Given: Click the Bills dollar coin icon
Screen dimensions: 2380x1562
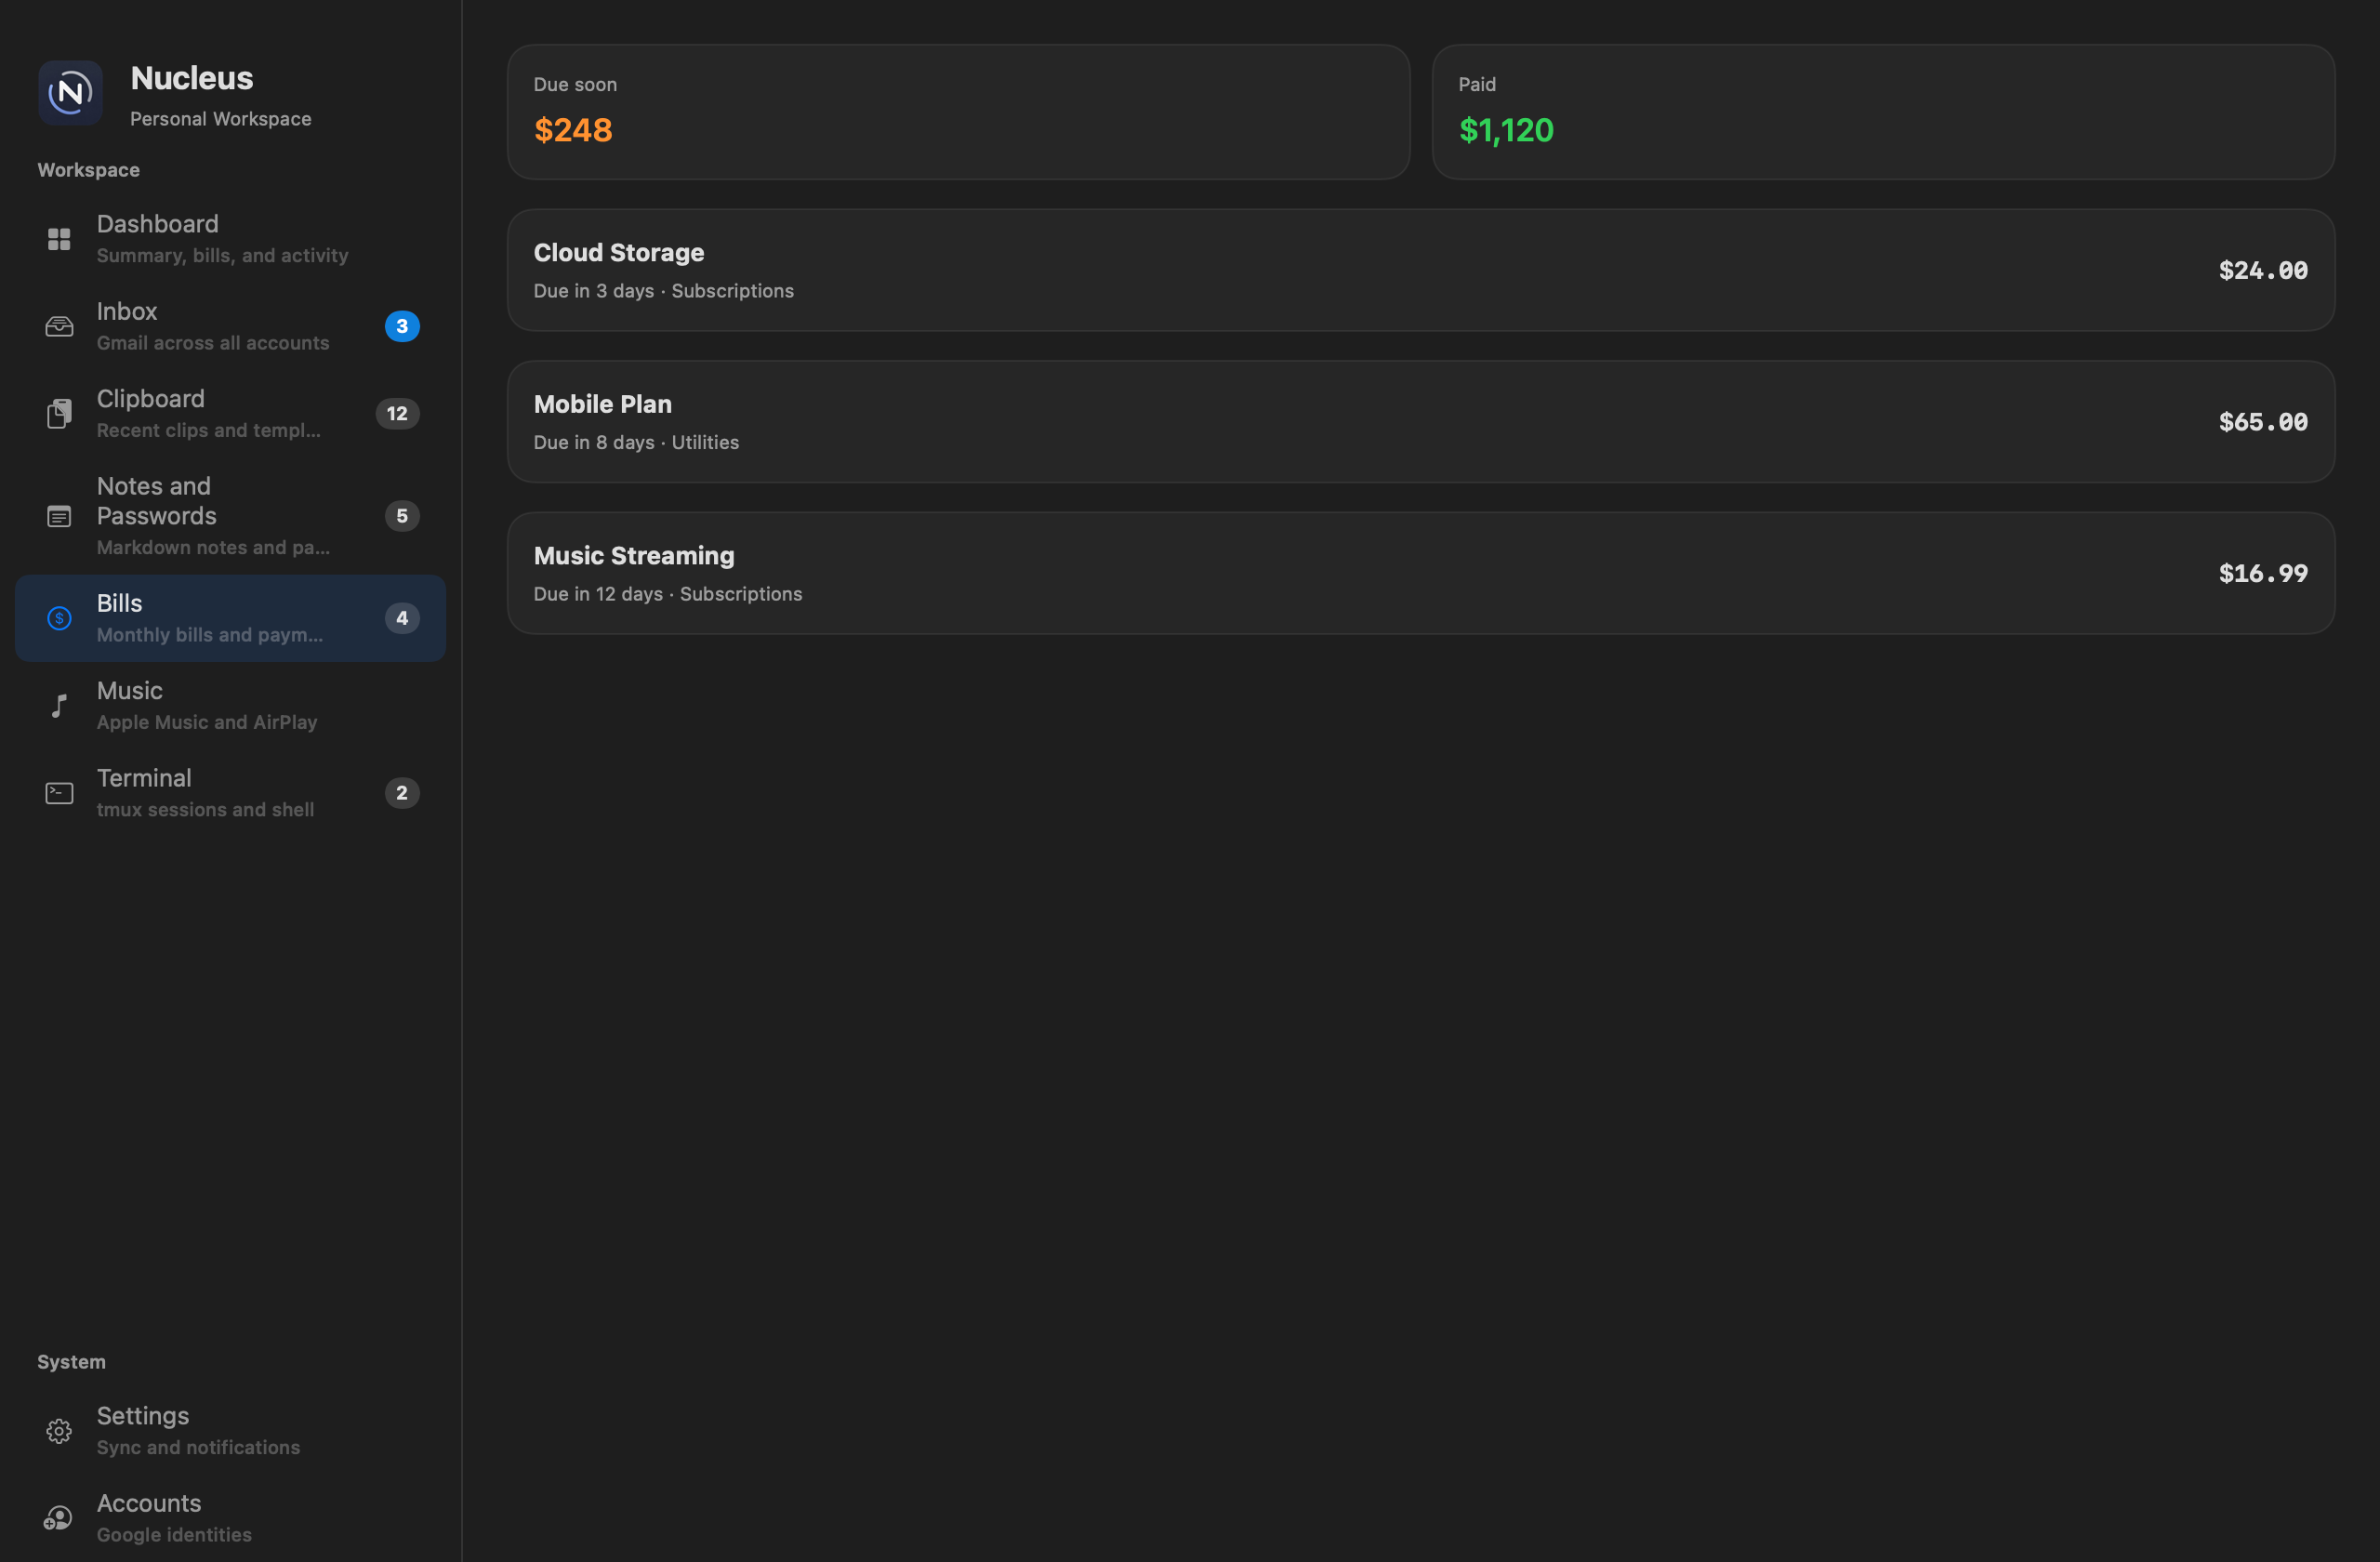Looking at the screenshot, I should point(59,618).
